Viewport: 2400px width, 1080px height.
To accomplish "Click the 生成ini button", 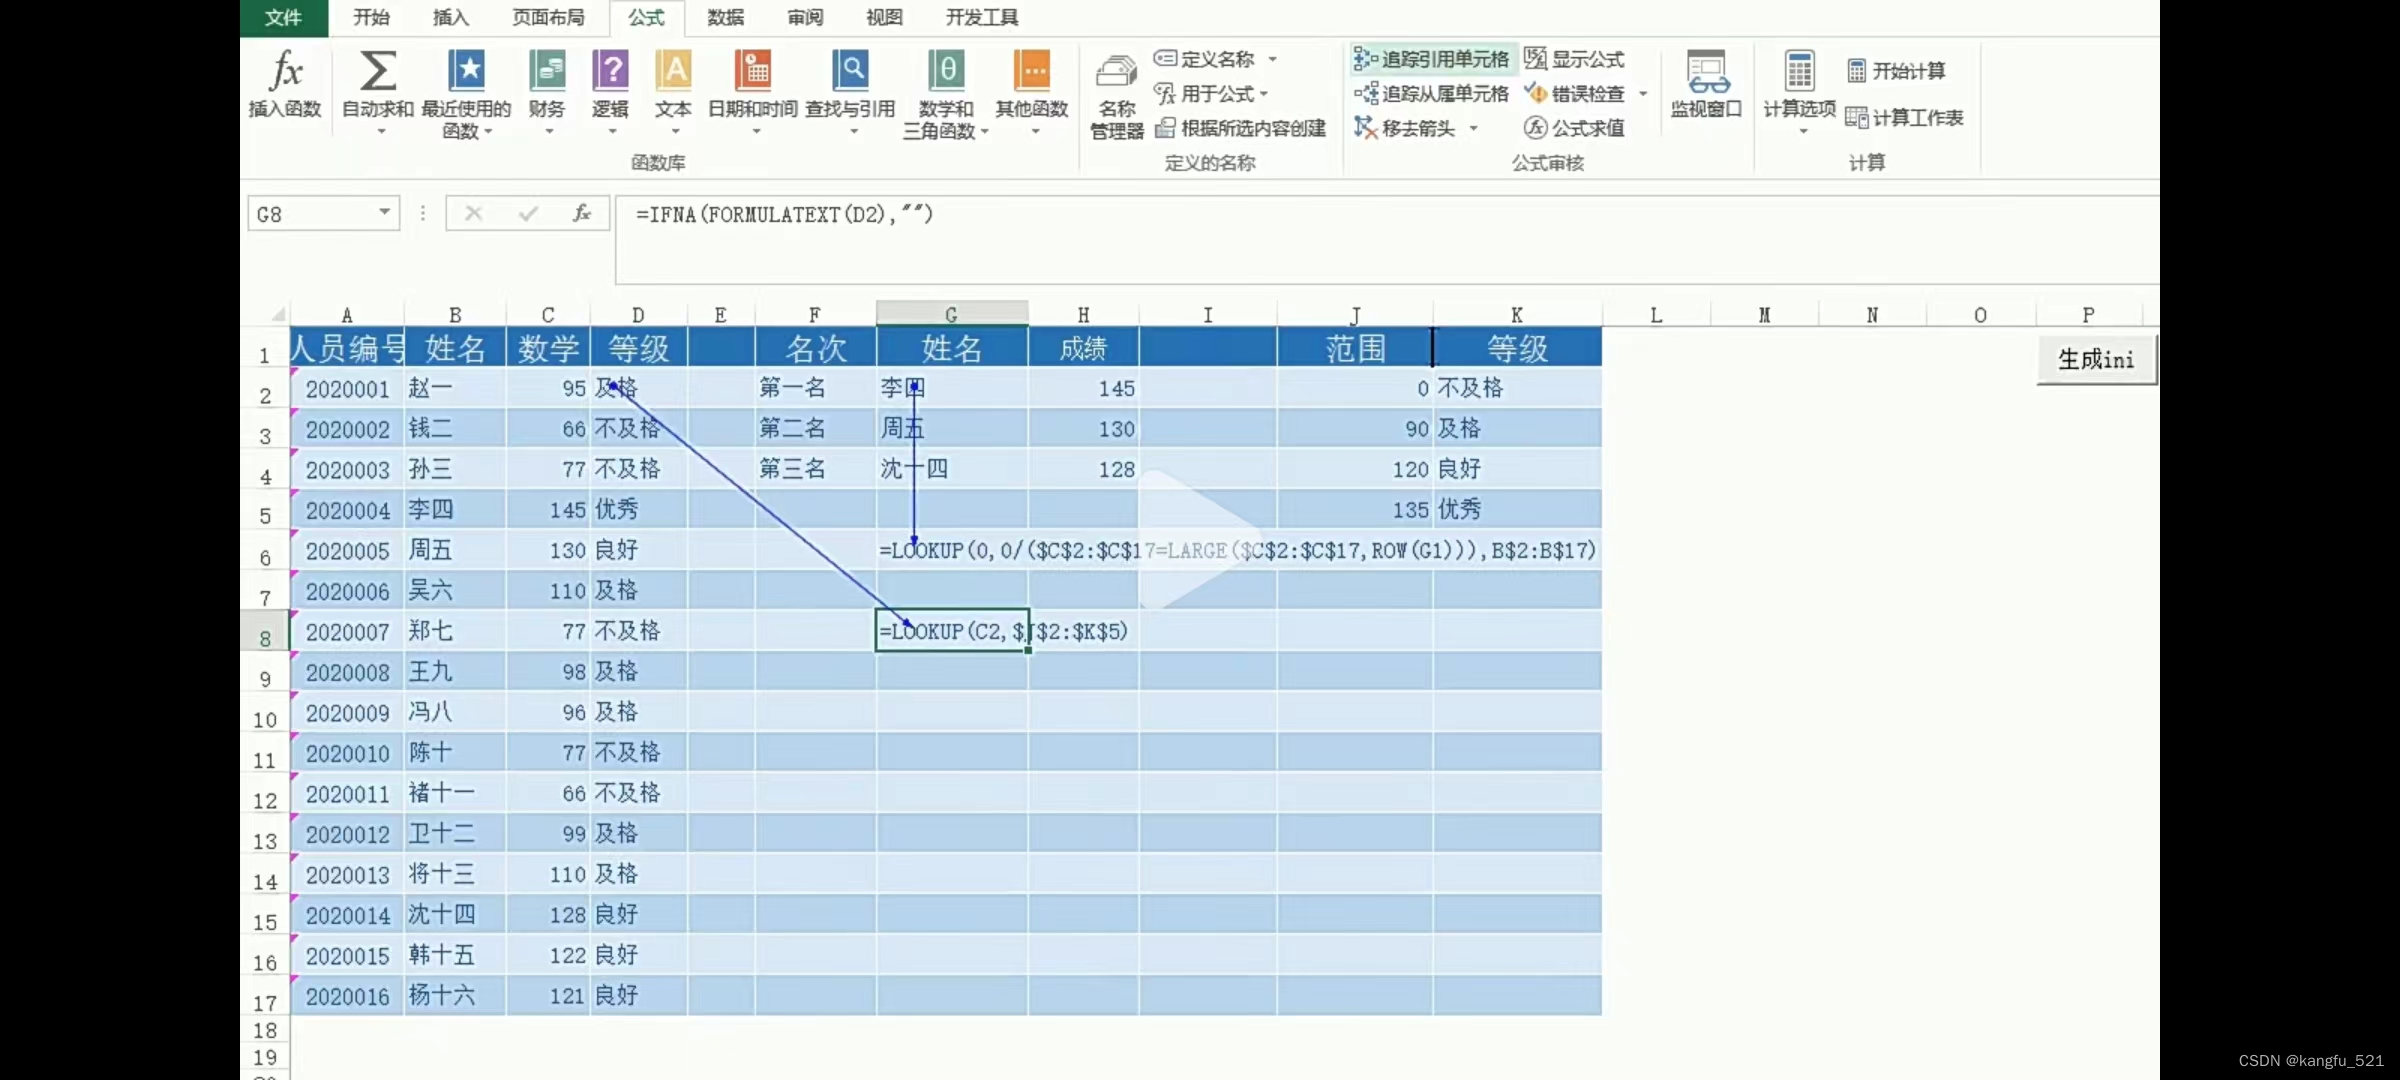I will click(2096, 360).
